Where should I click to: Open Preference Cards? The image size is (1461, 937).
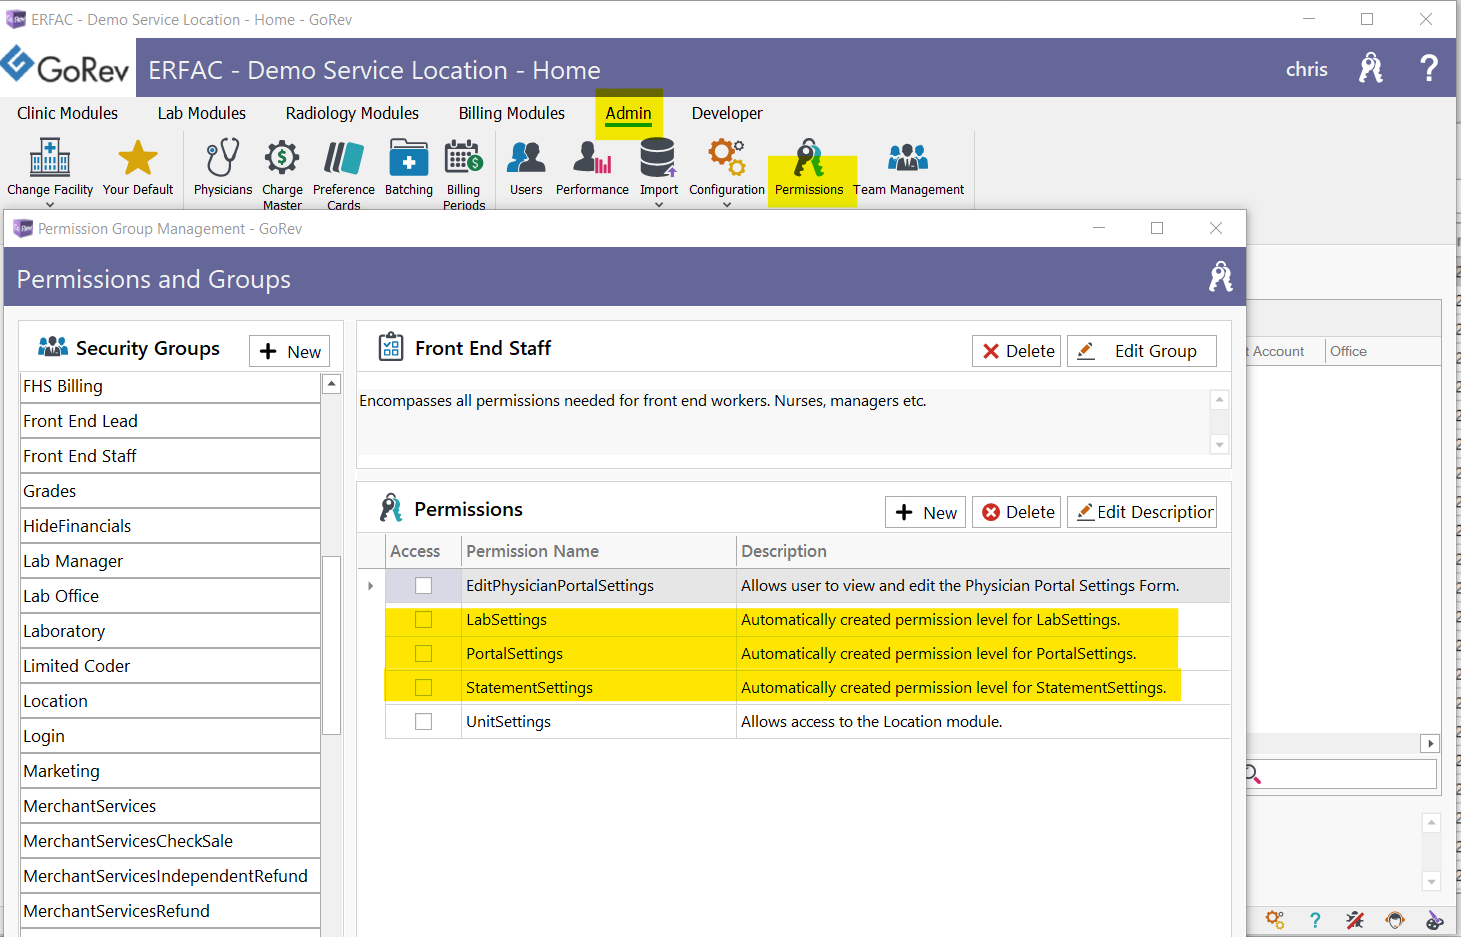(343, 168)
